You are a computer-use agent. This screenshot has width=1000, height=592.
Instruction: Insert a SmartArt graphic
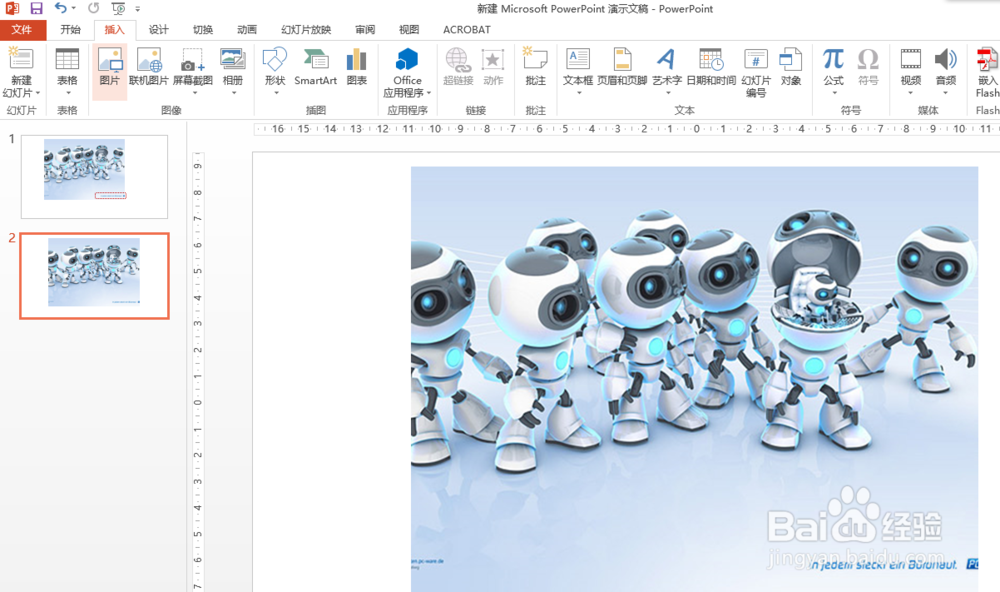pyautogui.click(x=316, y=66)
